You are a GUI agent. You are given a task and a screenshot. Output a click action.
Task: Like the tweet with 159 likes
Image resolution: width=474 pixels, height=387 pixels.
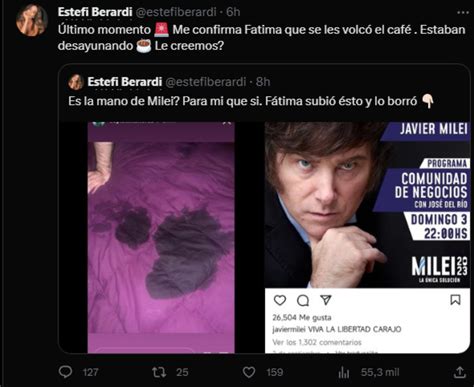point(249,372)
